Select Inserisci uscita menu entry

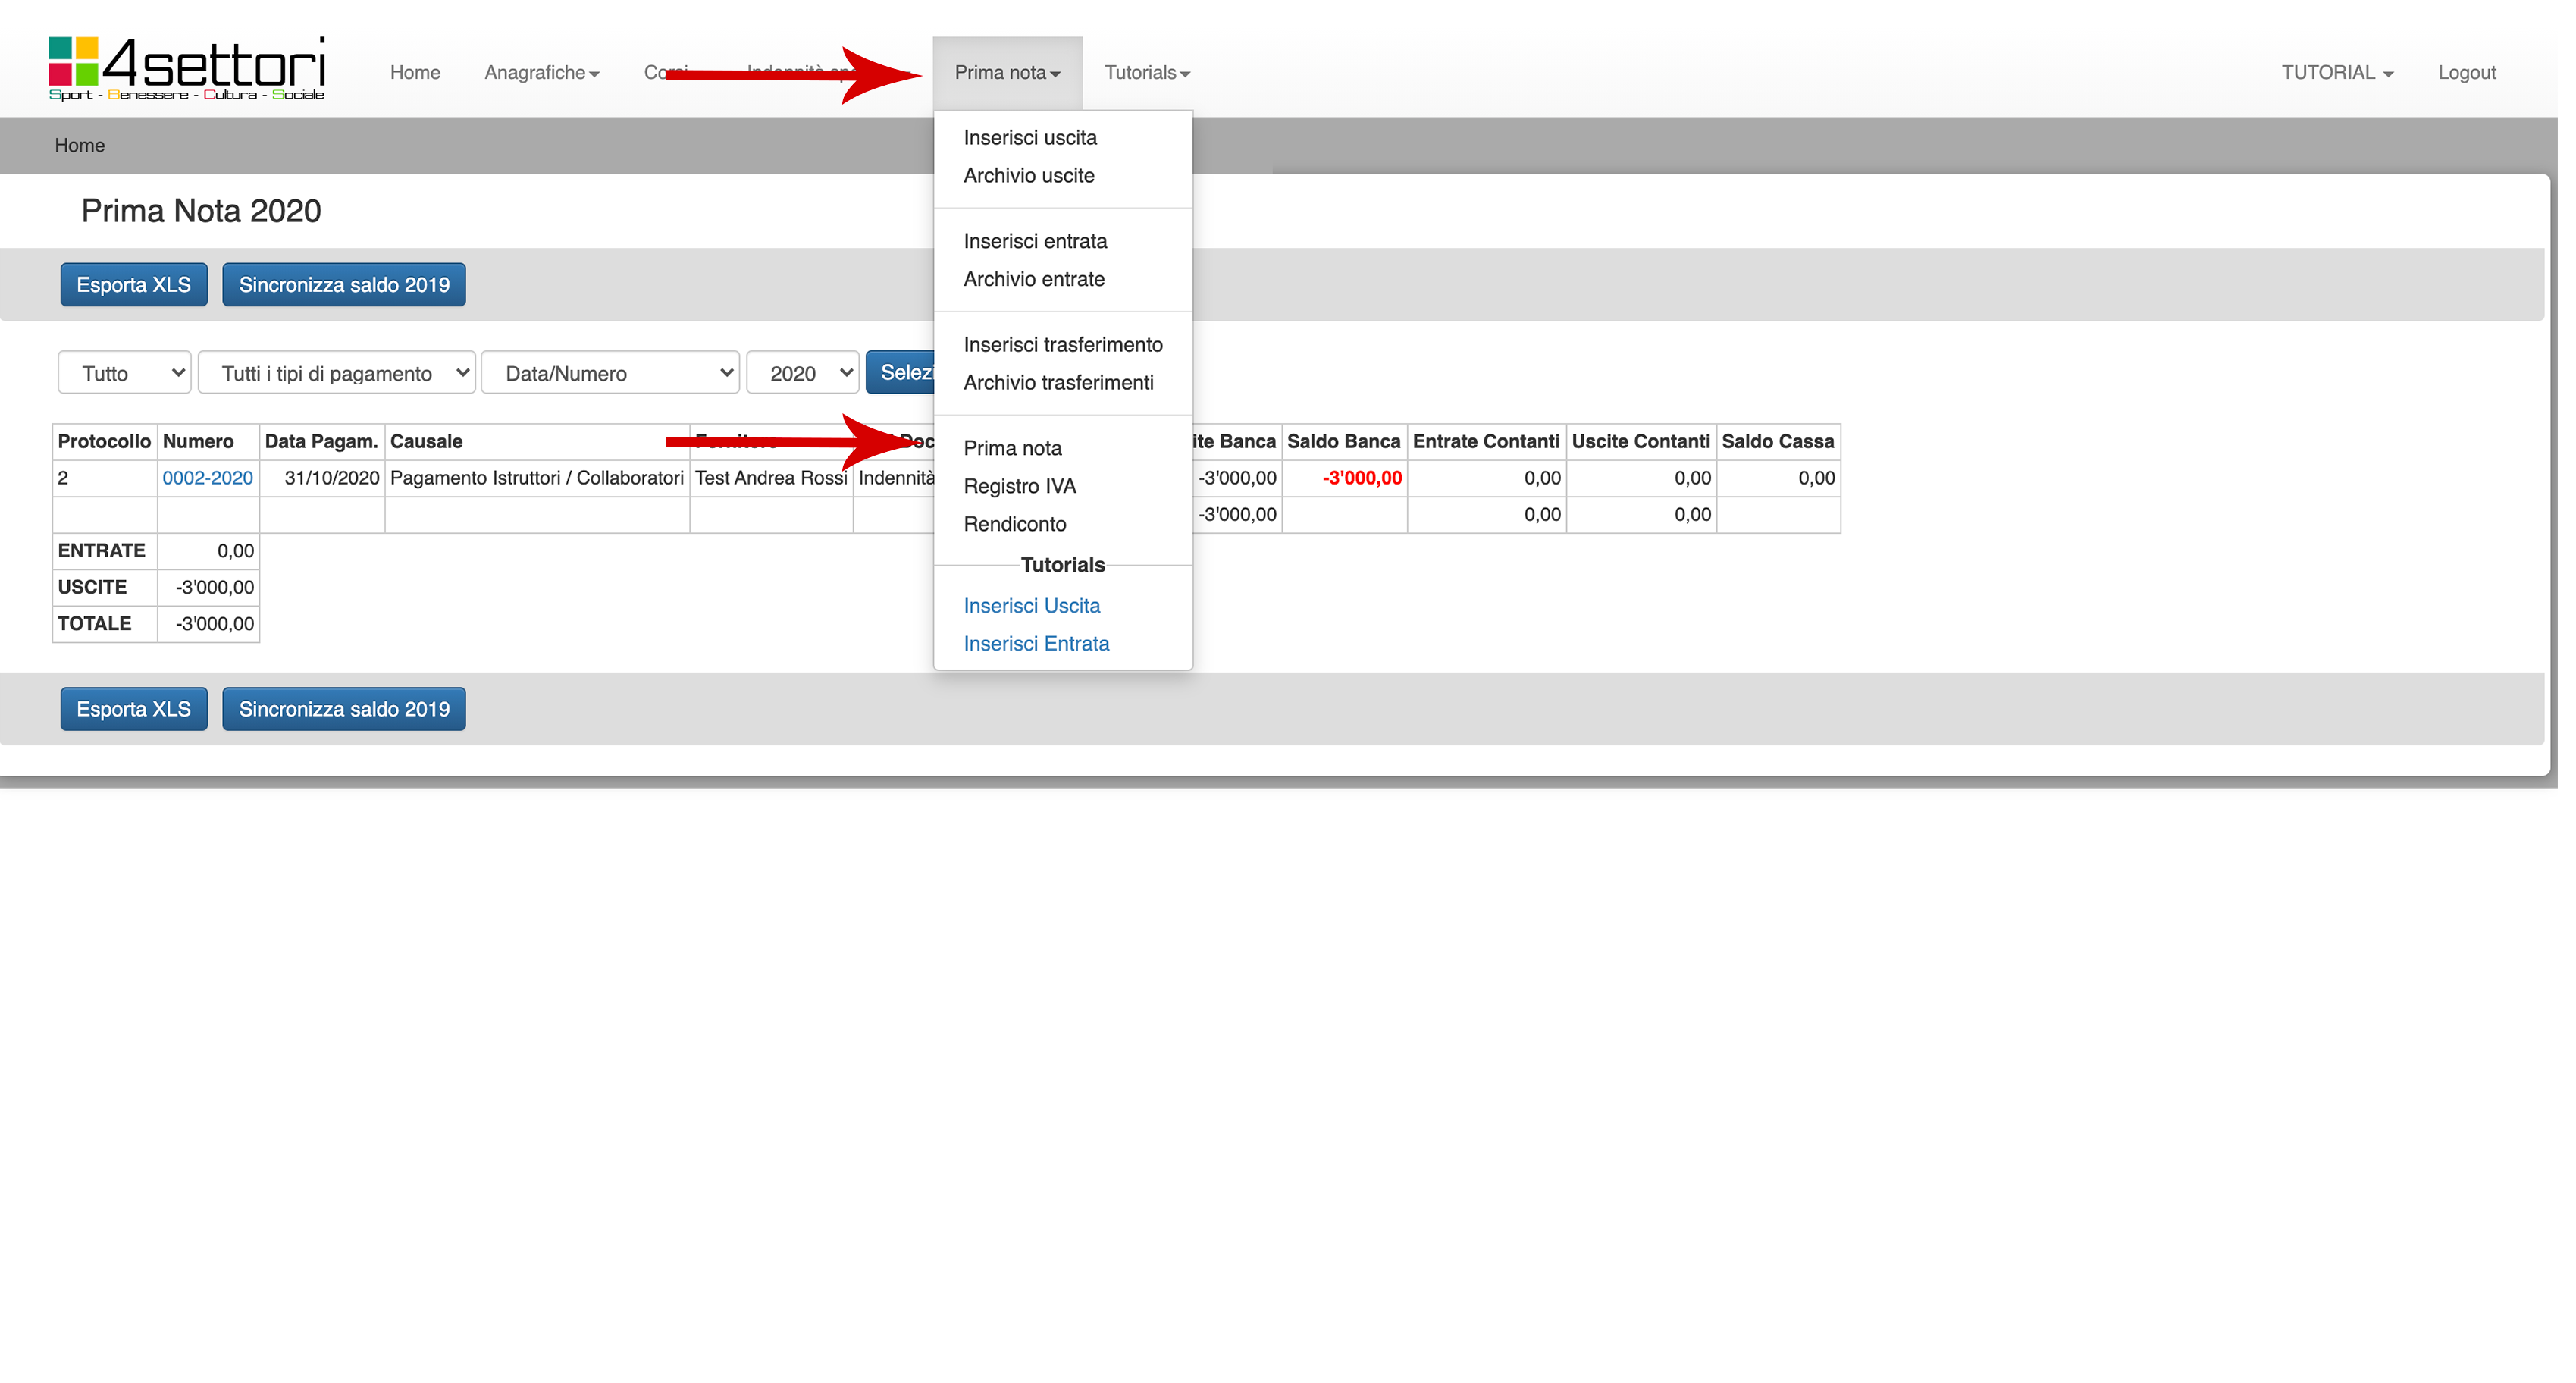click(1029, 138)
